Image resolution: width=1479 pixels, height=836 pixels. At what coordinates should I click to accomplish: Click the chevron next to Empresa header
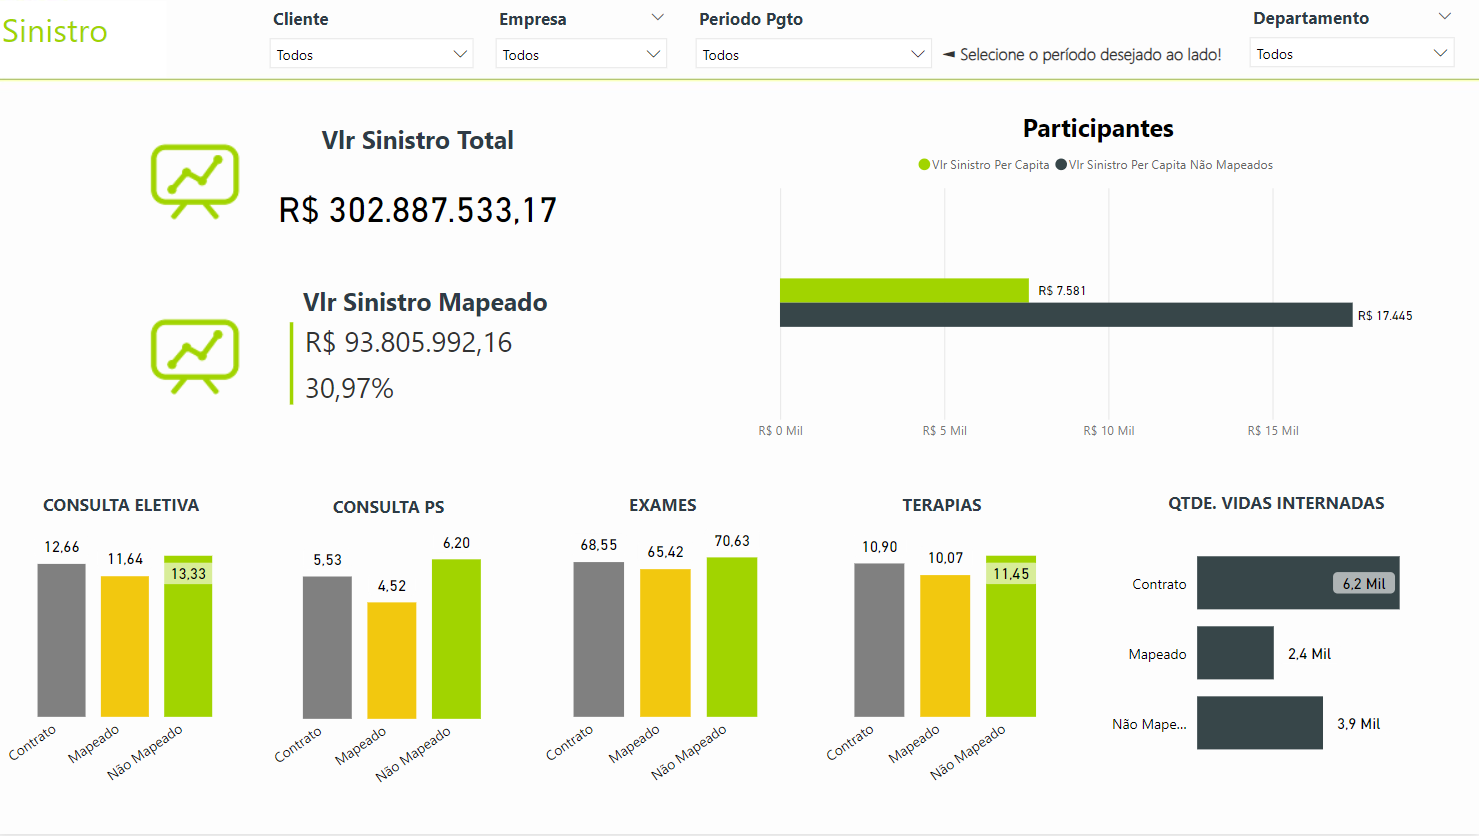[x=657, y=18]
